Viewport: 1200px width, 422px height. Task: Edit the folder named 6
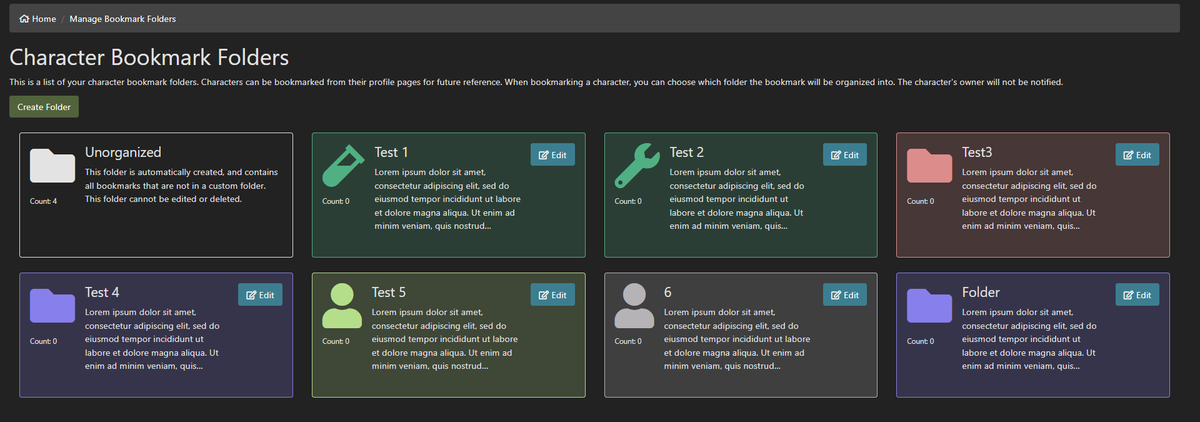click(845, 295)
